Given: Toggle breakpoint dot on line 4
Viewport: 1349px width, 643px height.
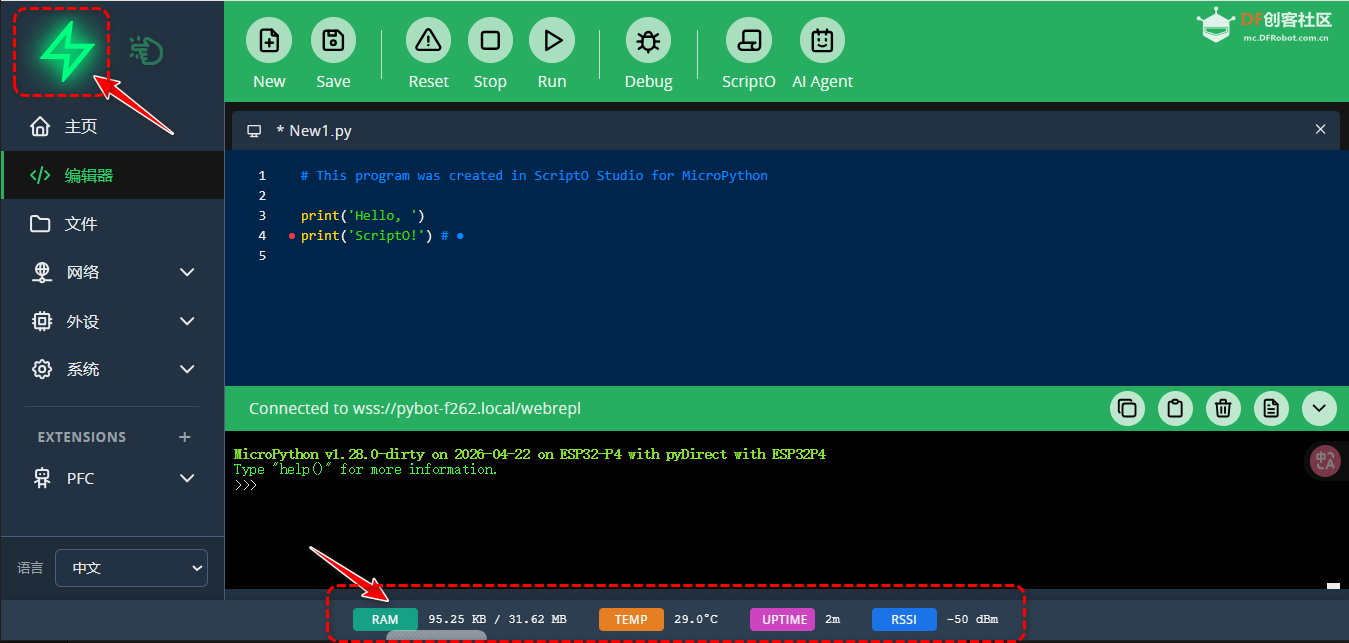Looking at the screenshot, I should click(x=291, y=237).
